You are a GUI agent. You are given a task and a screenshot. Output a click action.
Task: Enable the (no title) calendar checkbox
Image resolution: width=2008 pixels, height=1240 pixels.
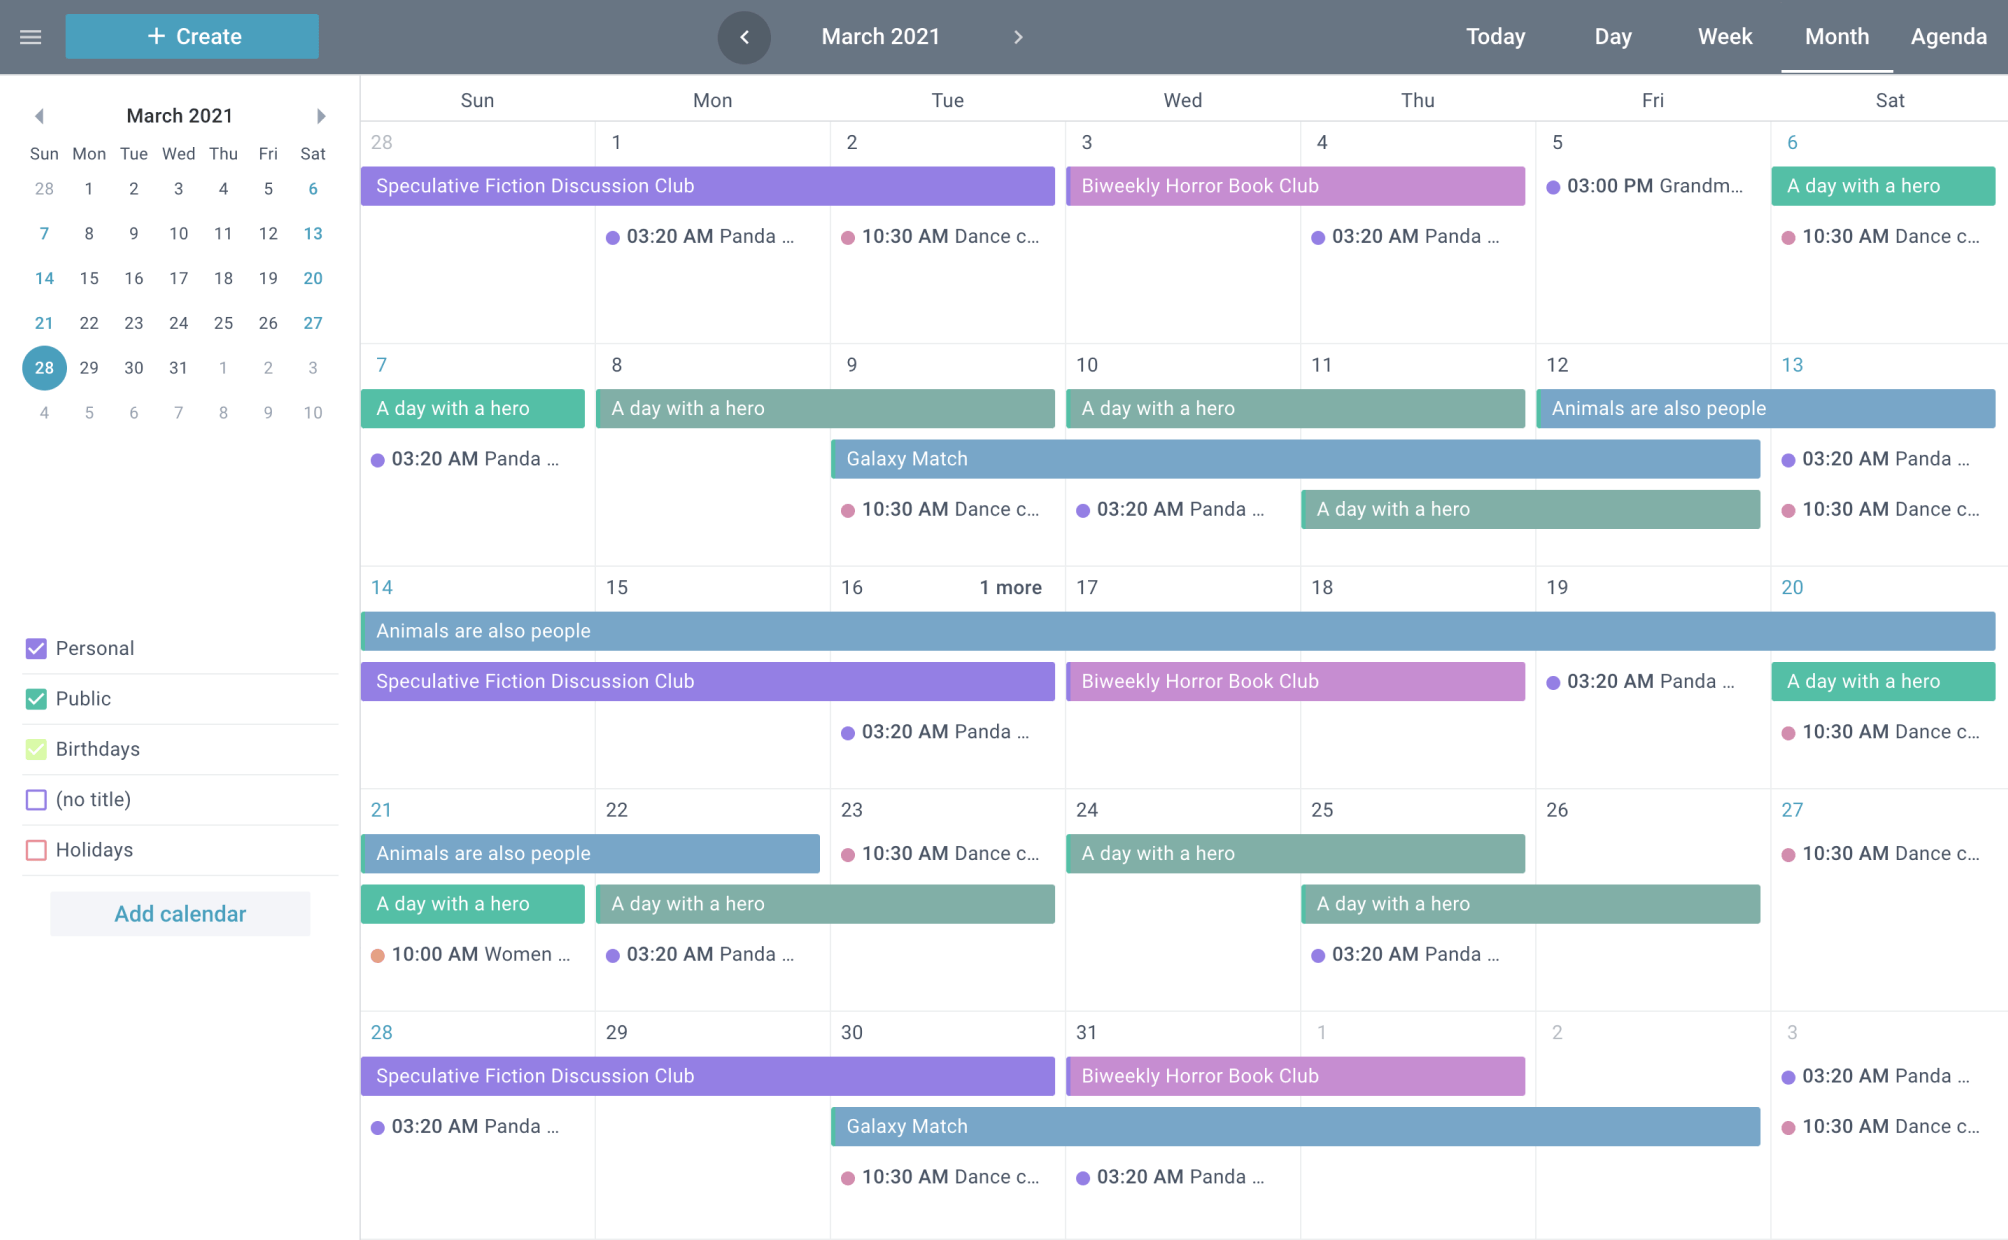point(36,800)
